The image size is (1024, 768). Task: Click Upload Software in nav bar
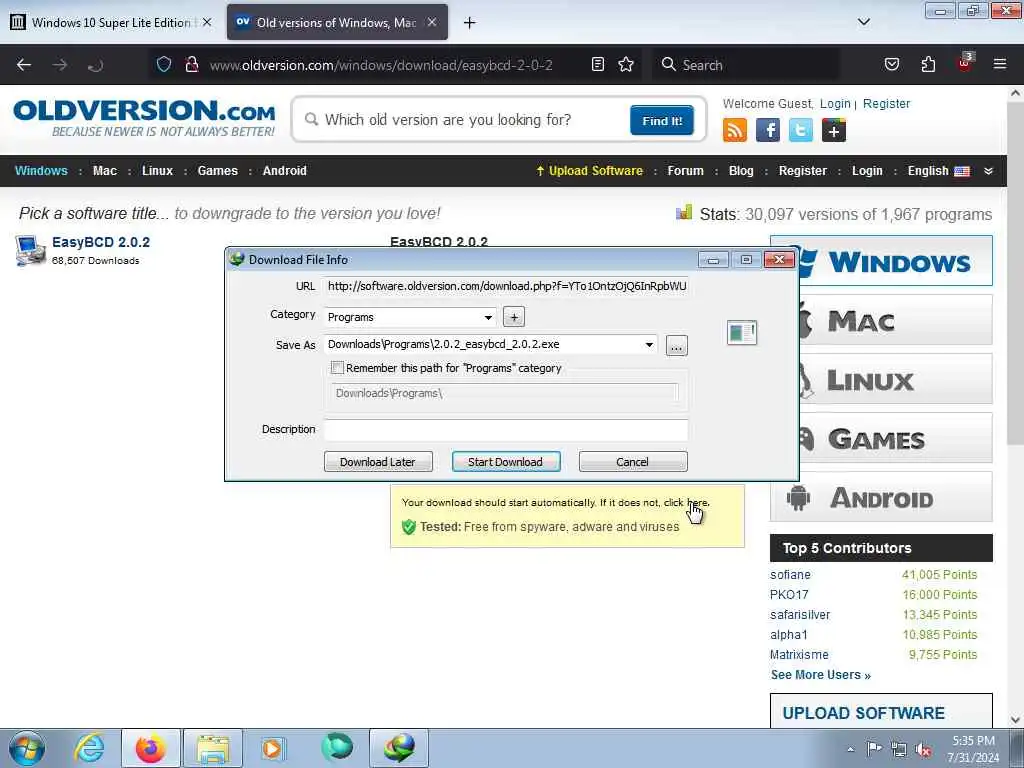pyautogui.click(x=589, y=170)
